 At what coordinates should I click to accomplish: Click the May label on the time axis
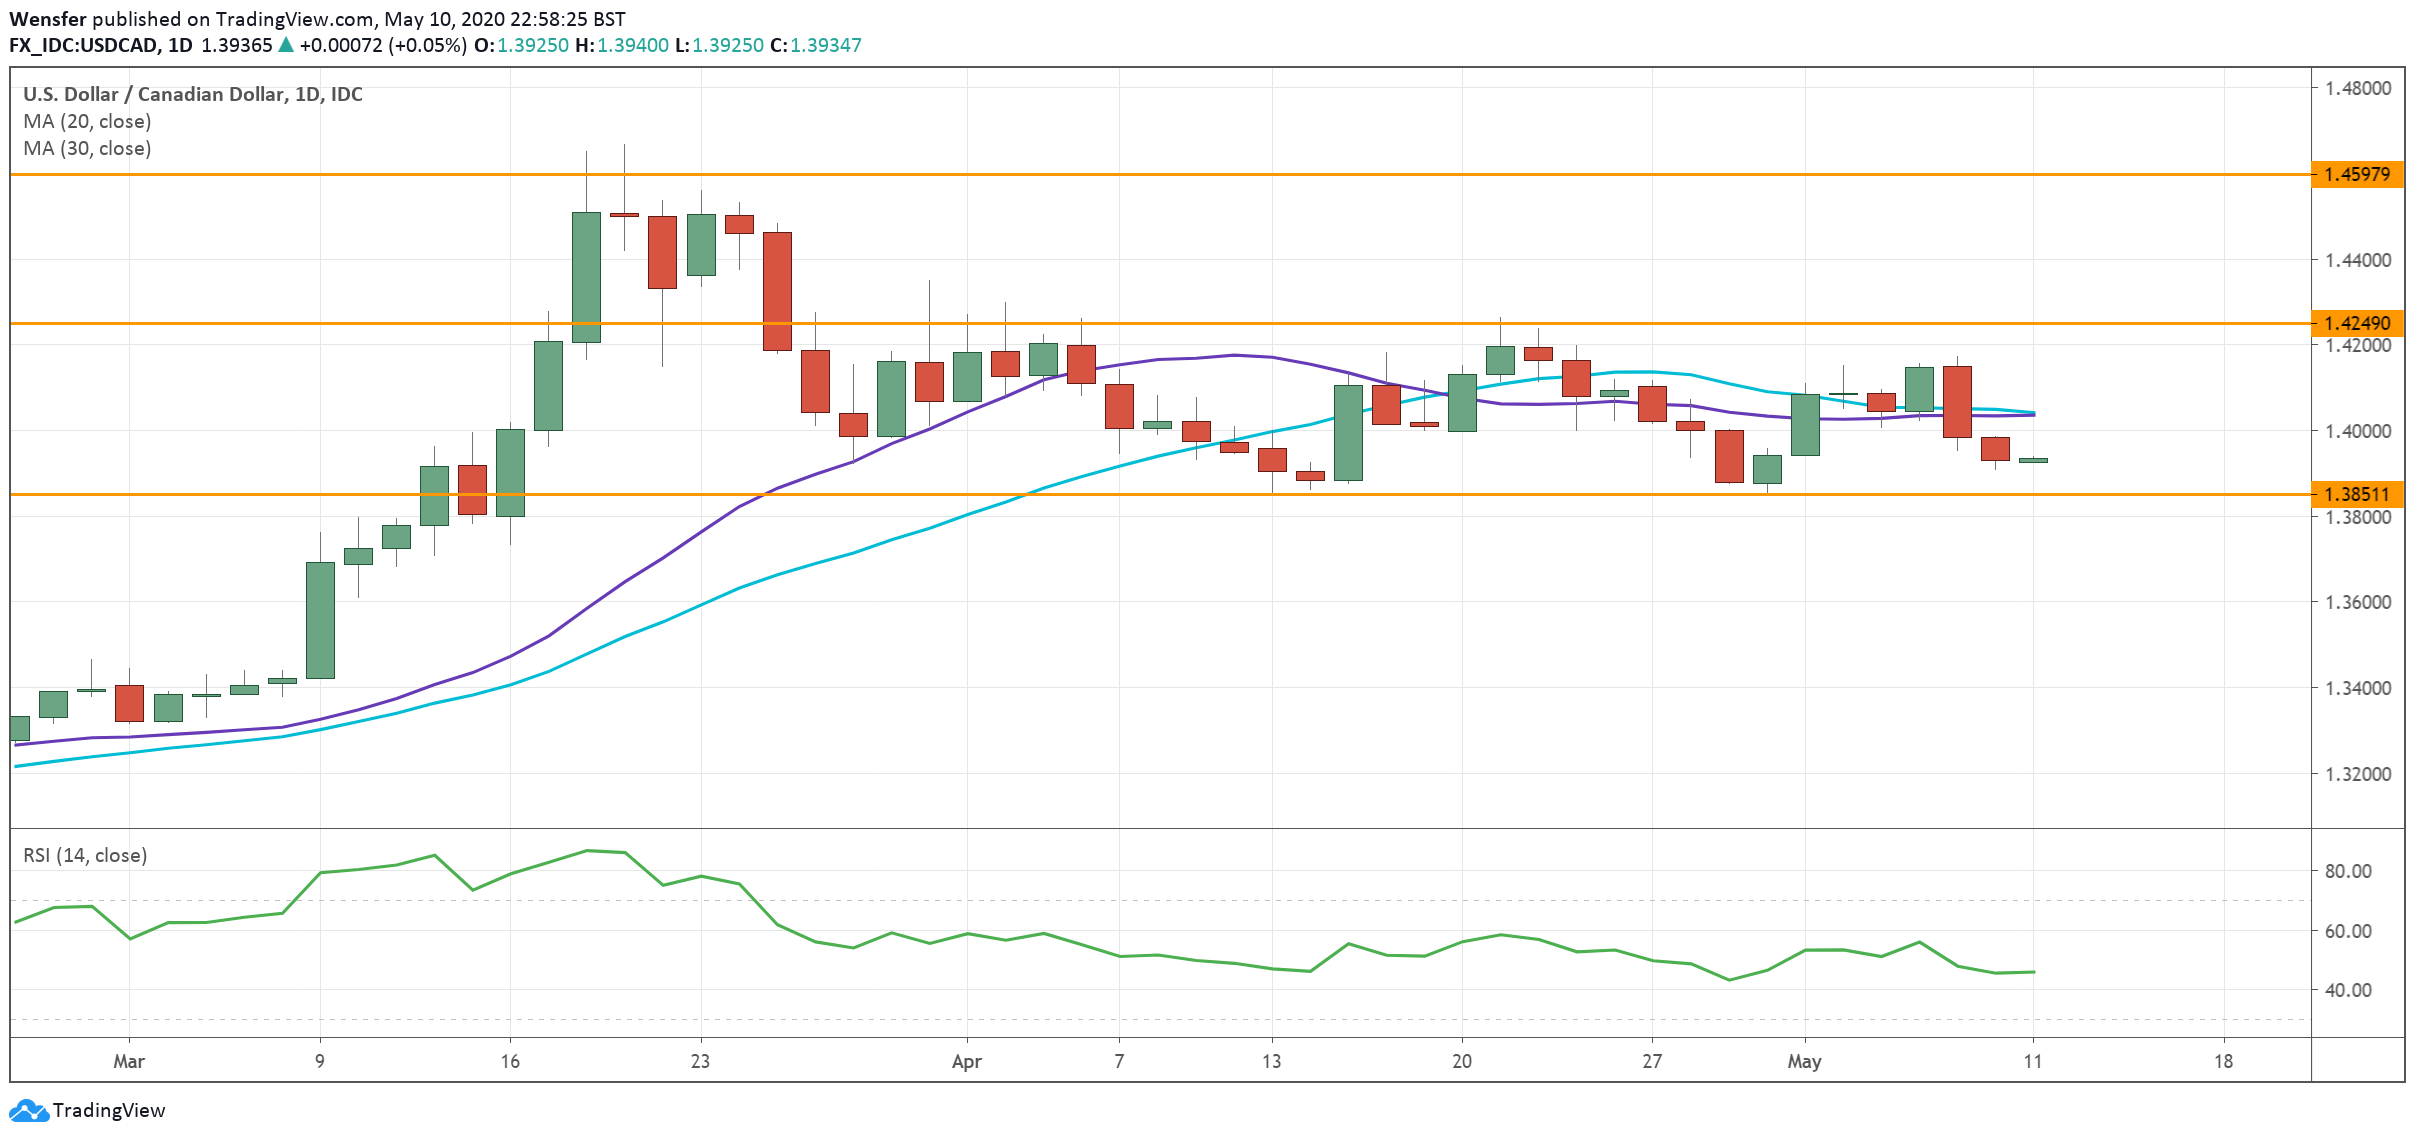click(1804, 1061)
